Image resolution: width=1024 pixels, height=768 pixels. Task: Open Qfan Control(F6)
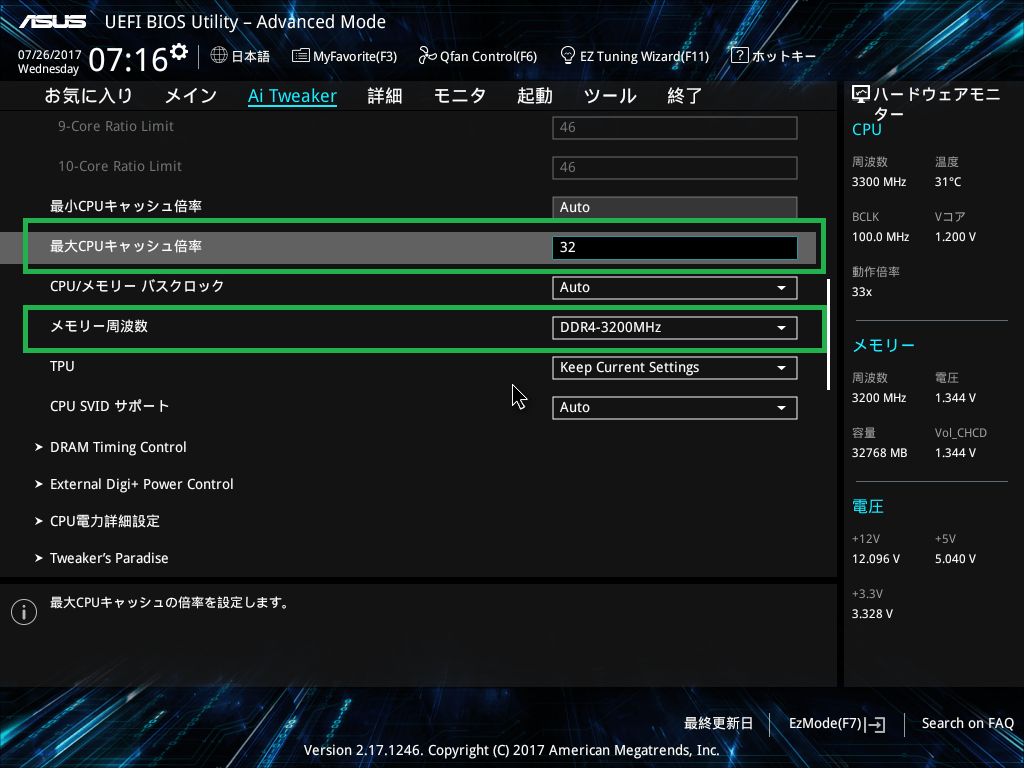pyautogui.click(x=478, y=56)
